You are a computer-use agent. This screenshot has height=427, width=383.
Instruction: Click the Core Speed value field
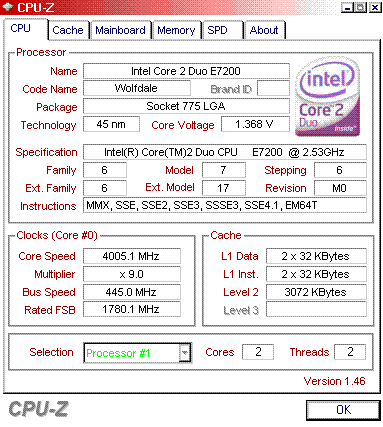[132, 256]
